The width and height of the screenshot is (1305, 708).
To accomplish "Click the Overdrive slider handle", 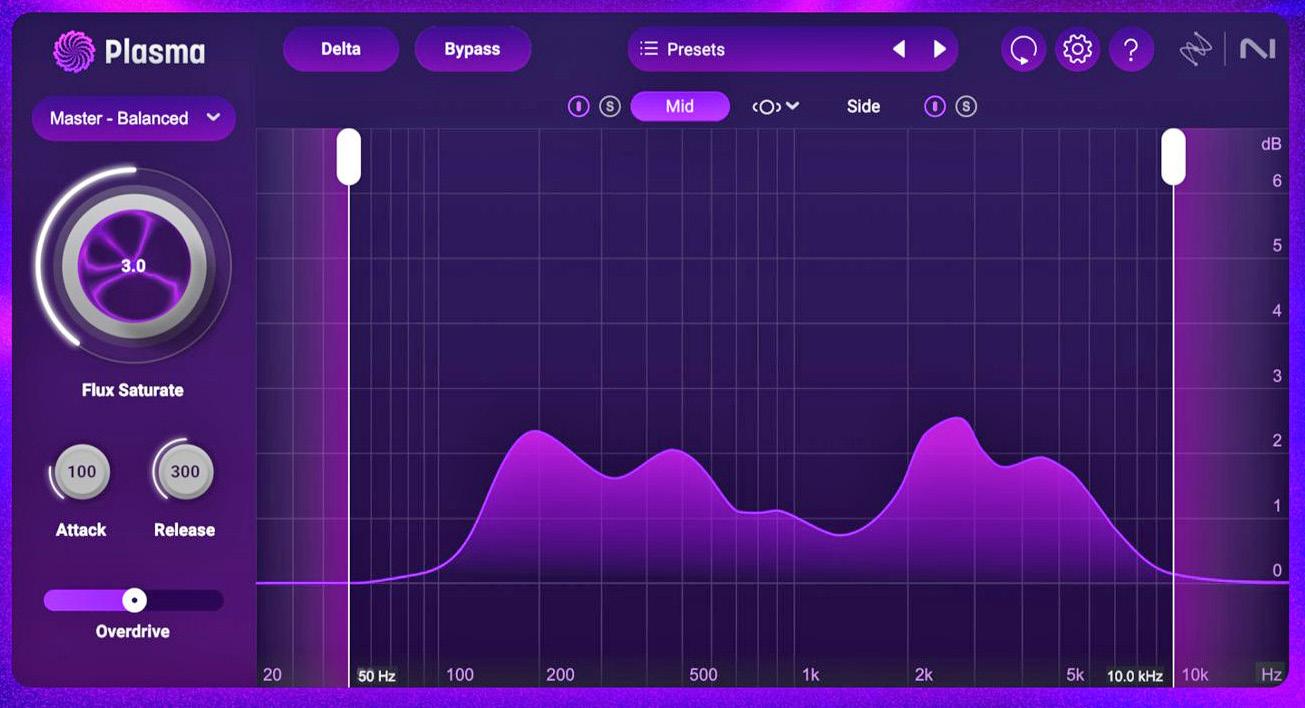I will pos(134,600).
